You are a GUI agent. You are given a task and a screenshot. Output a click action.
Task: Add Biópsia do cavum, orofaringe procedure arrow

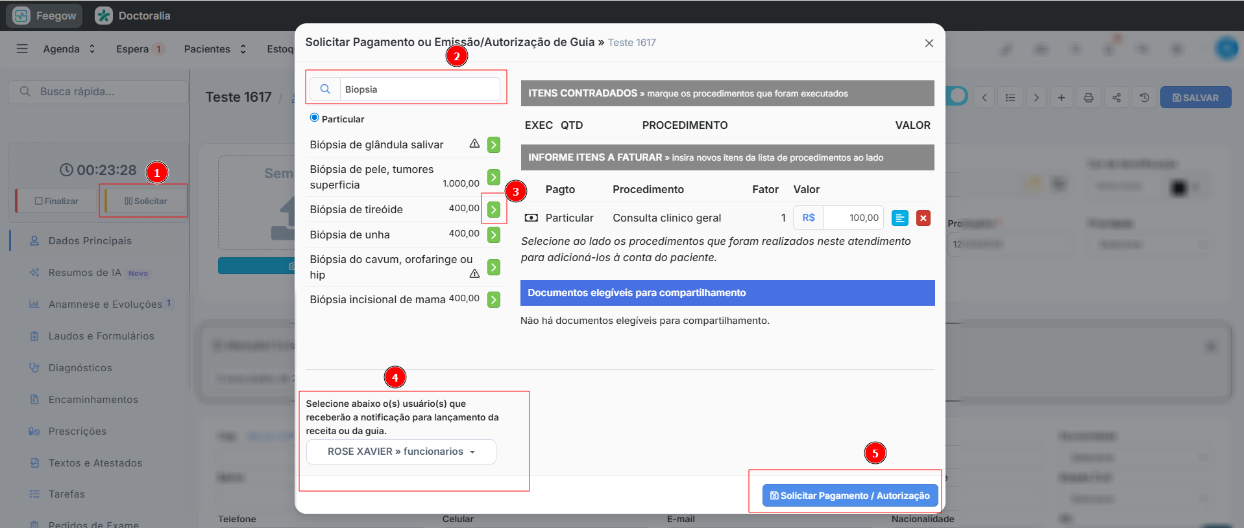pyautogui.click(x=494, y=267)
